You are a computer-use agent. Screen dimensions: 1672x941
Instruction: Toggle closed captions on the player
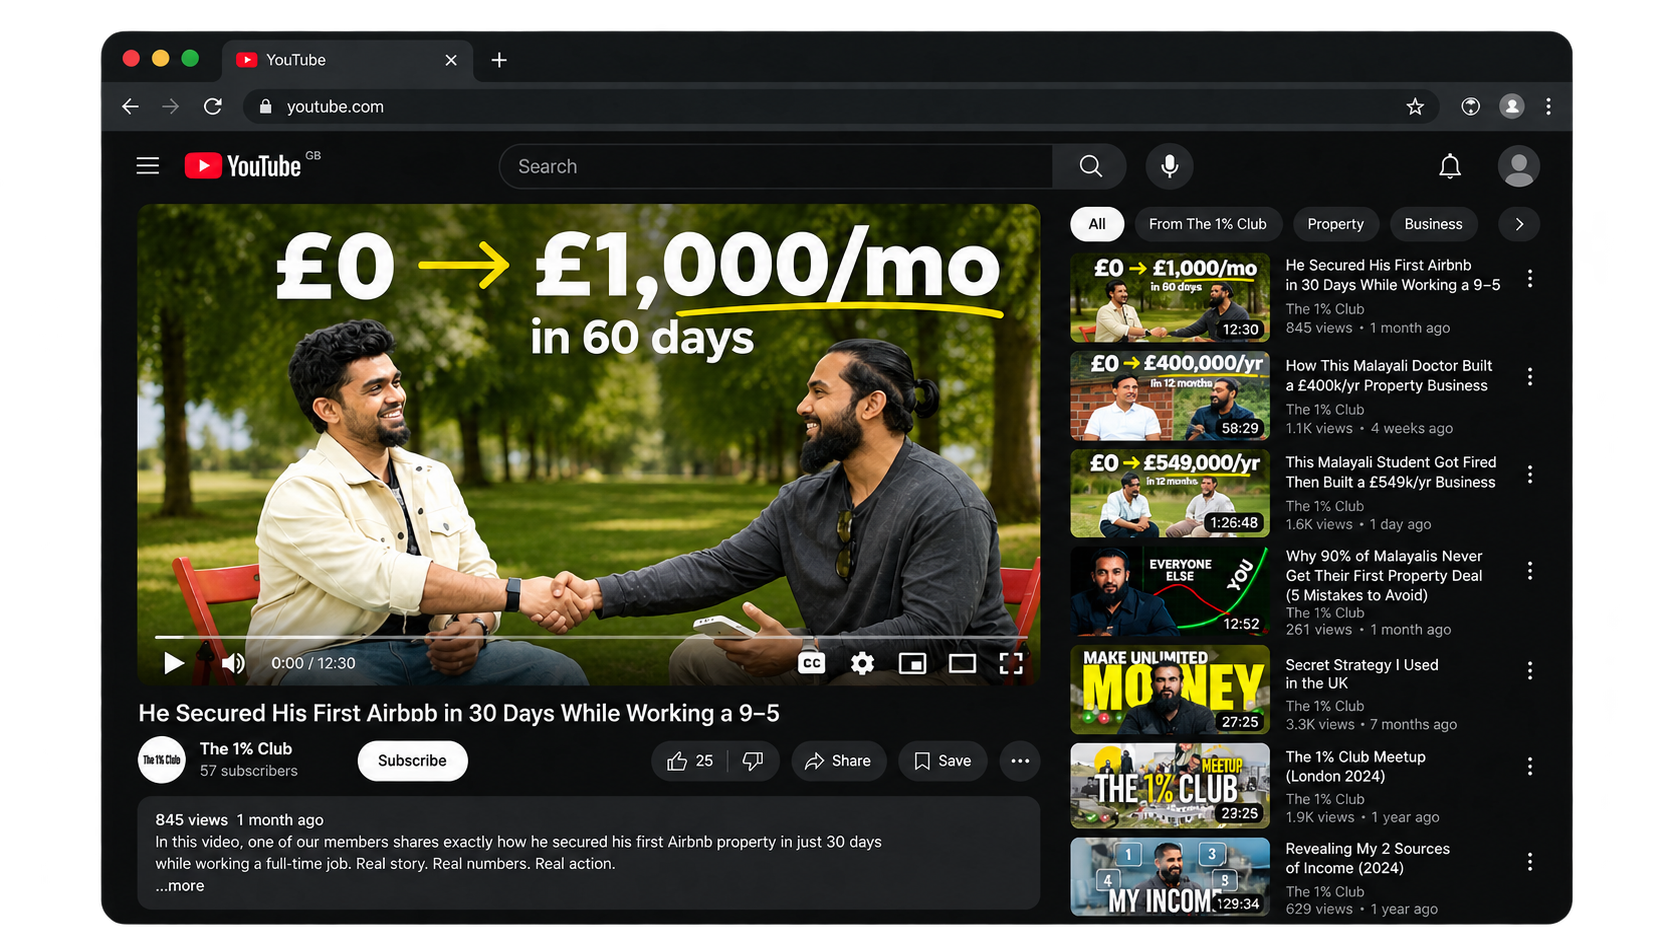[812, 663]
